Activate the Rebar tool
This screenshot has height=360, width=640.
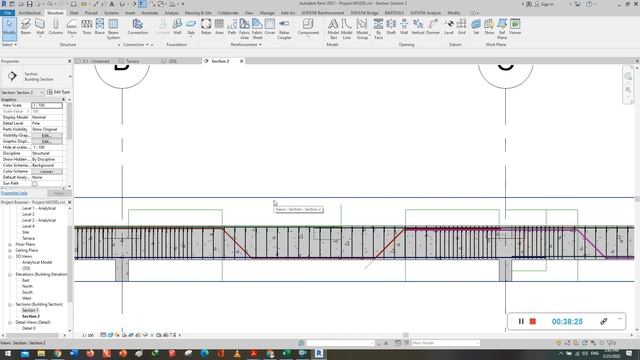coord(206,27)
